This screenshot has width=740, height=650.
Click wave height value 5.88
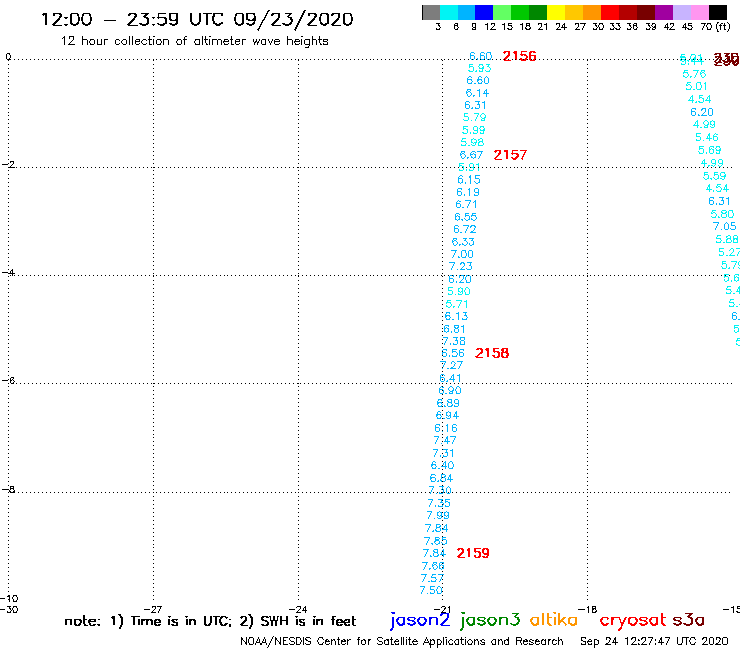pyautogui.click(x=727, y=239)
